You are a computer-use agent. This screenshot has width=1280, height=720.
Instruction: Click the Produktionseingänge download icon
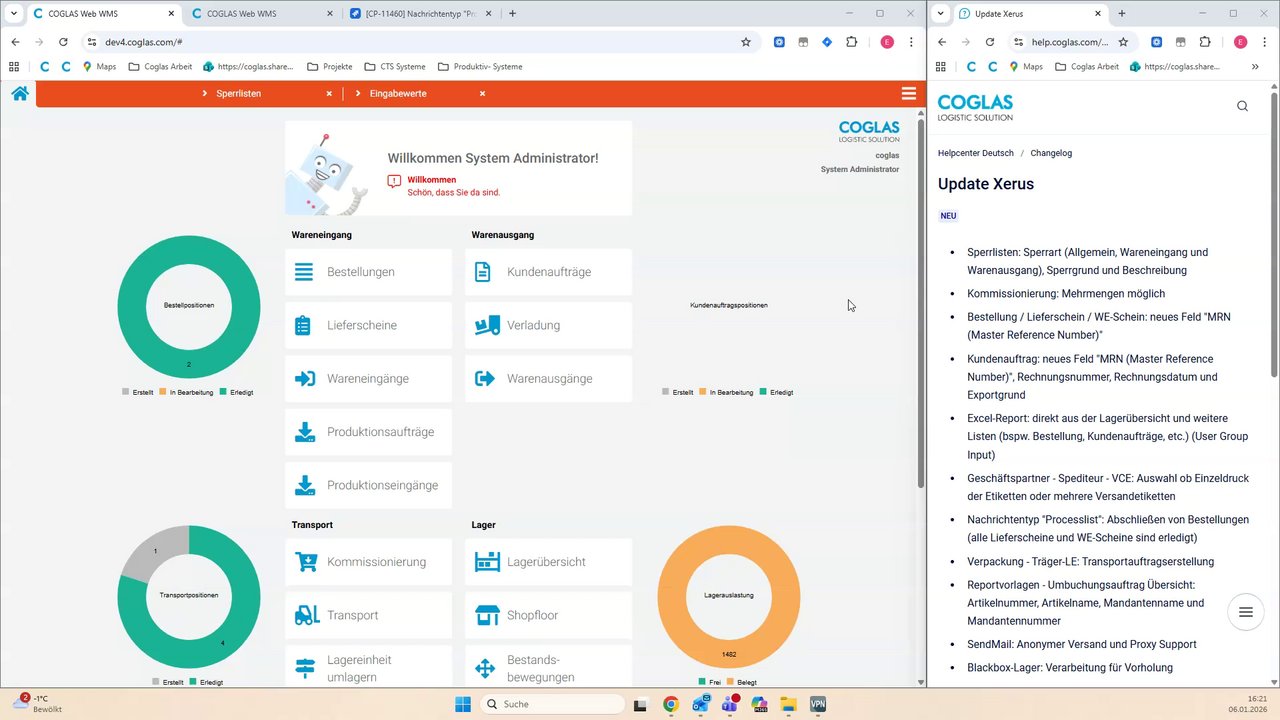(305, 485)
